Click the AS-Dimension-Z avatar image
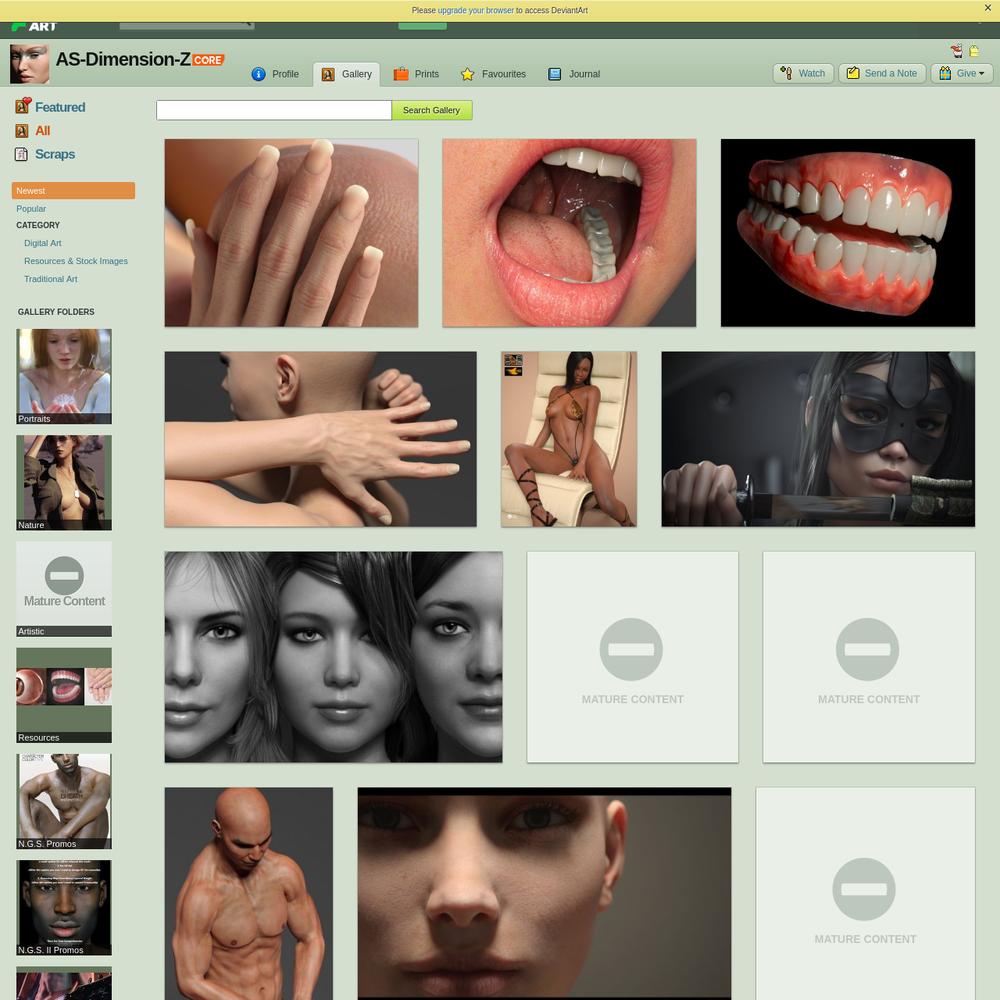1000x1000 pixels. pyautogui.click(x=29, y=64)
